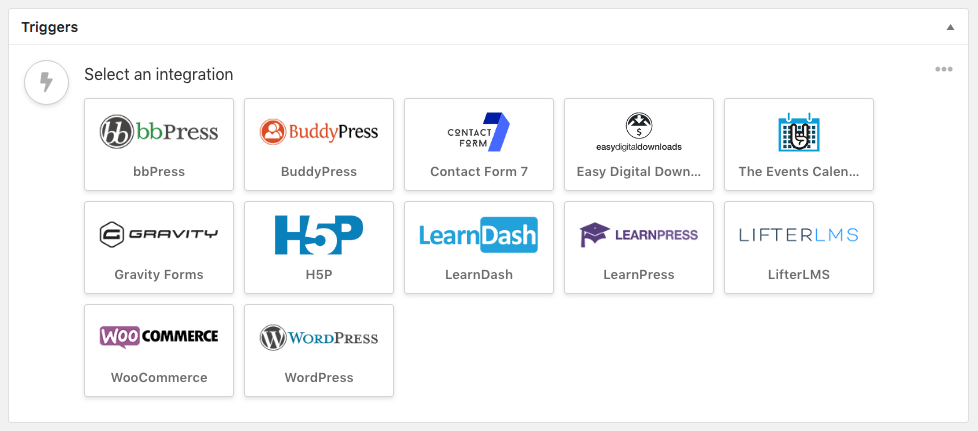
Task: Click the LearnDash text caption
Action: click(x=479, y=274)
